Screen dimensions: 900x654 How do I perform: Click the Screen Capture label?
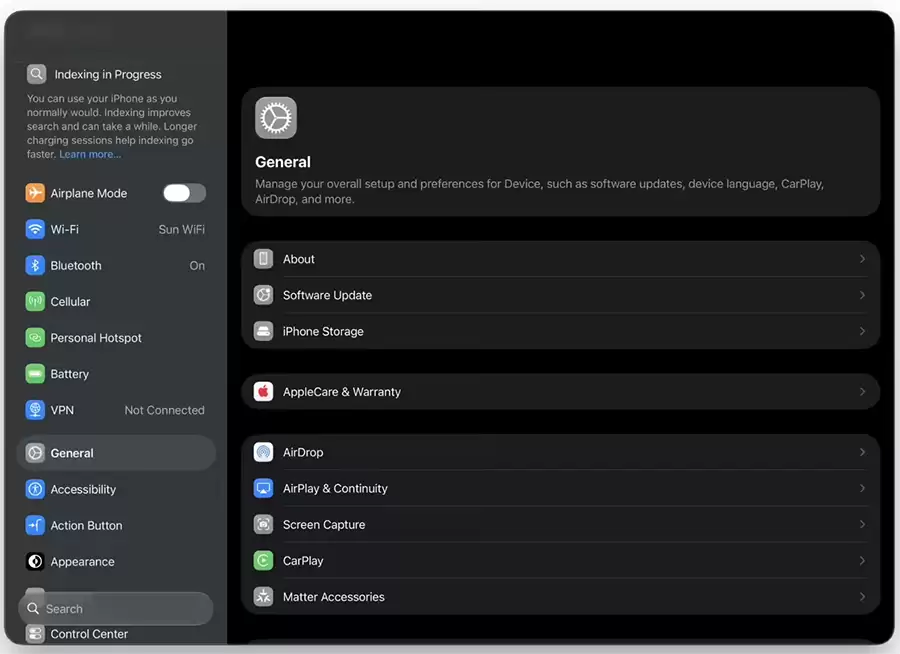click(324, 525)
